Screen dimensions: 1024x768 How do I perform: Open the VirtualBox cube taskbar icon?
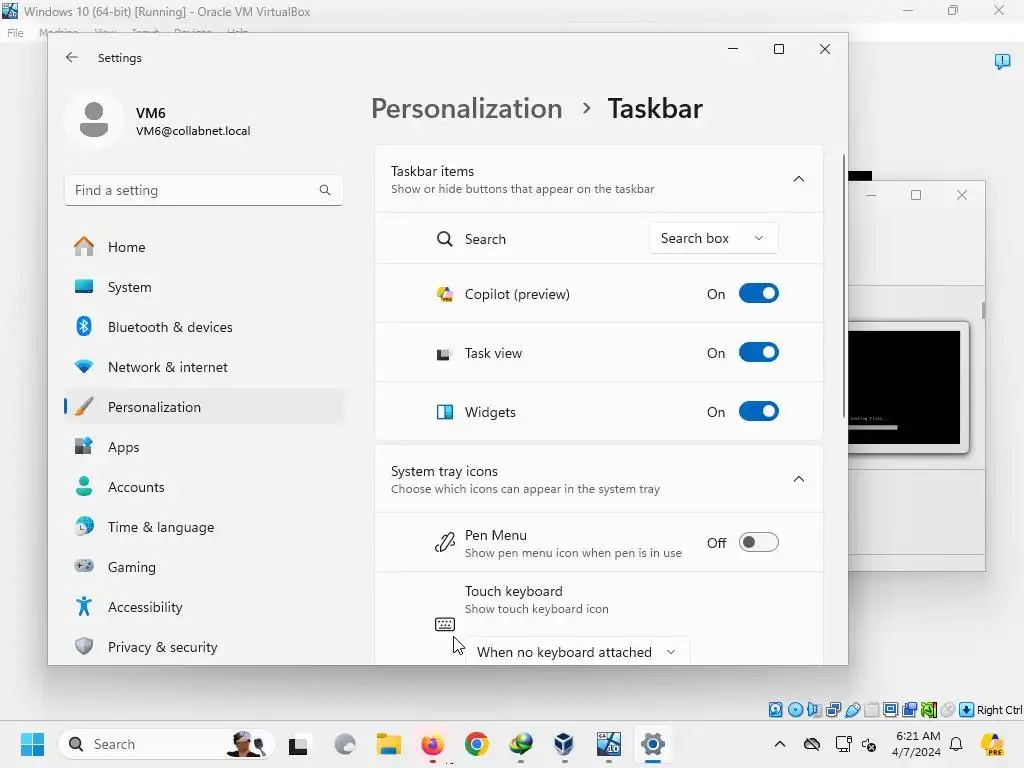(564, 744)
